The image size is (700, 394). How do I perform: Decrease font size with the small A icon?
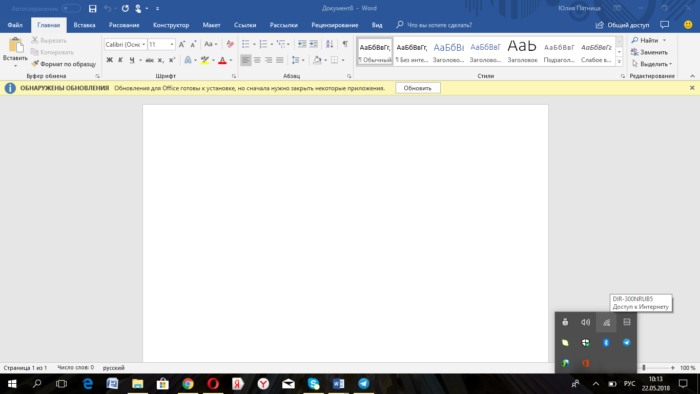click(193, 44)
